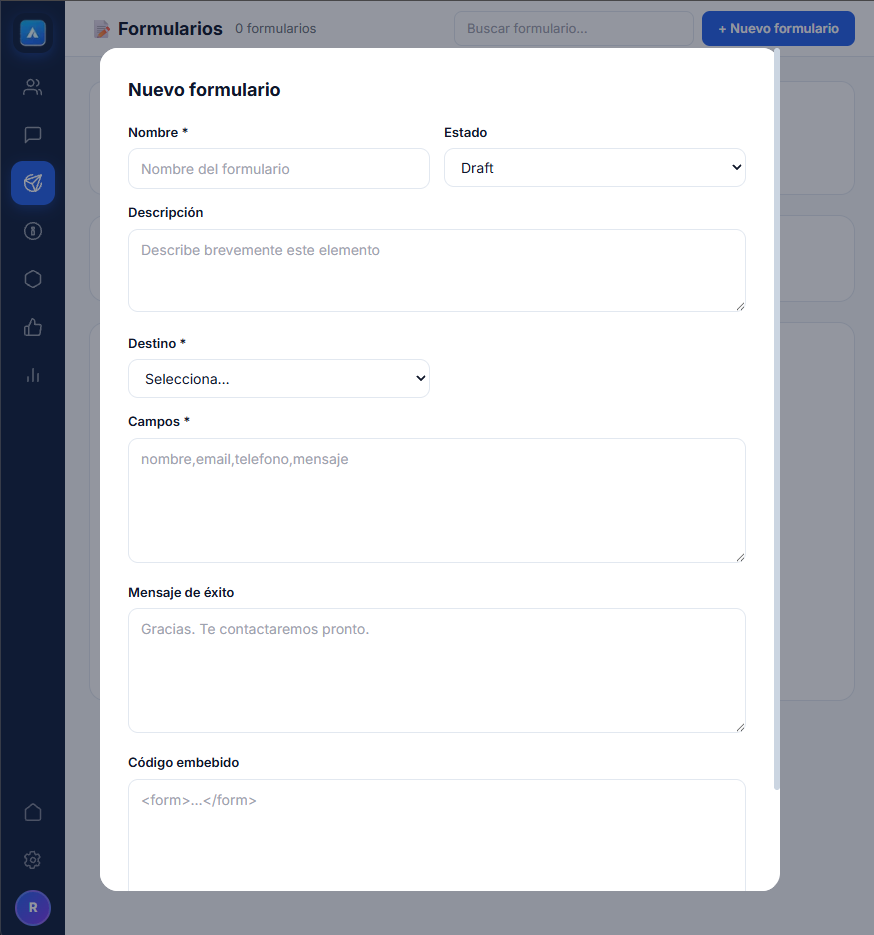Click the Mensaje de éxito textarea
Image resolution: width=874 pixels, height=935 pixels.
coord(437,671)
